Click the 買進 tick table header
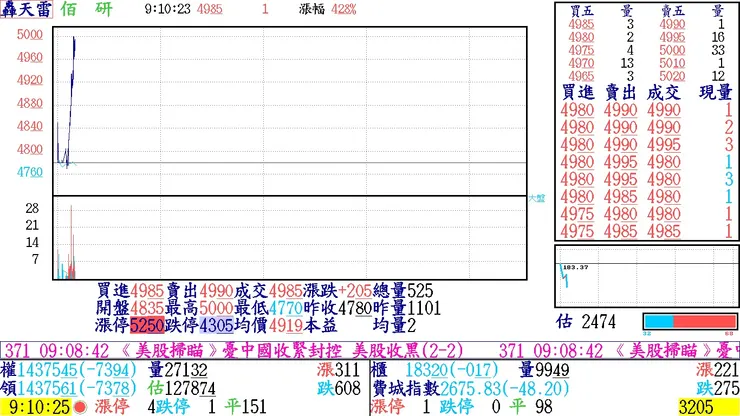740x416 pixels. [x=578, y=93]
